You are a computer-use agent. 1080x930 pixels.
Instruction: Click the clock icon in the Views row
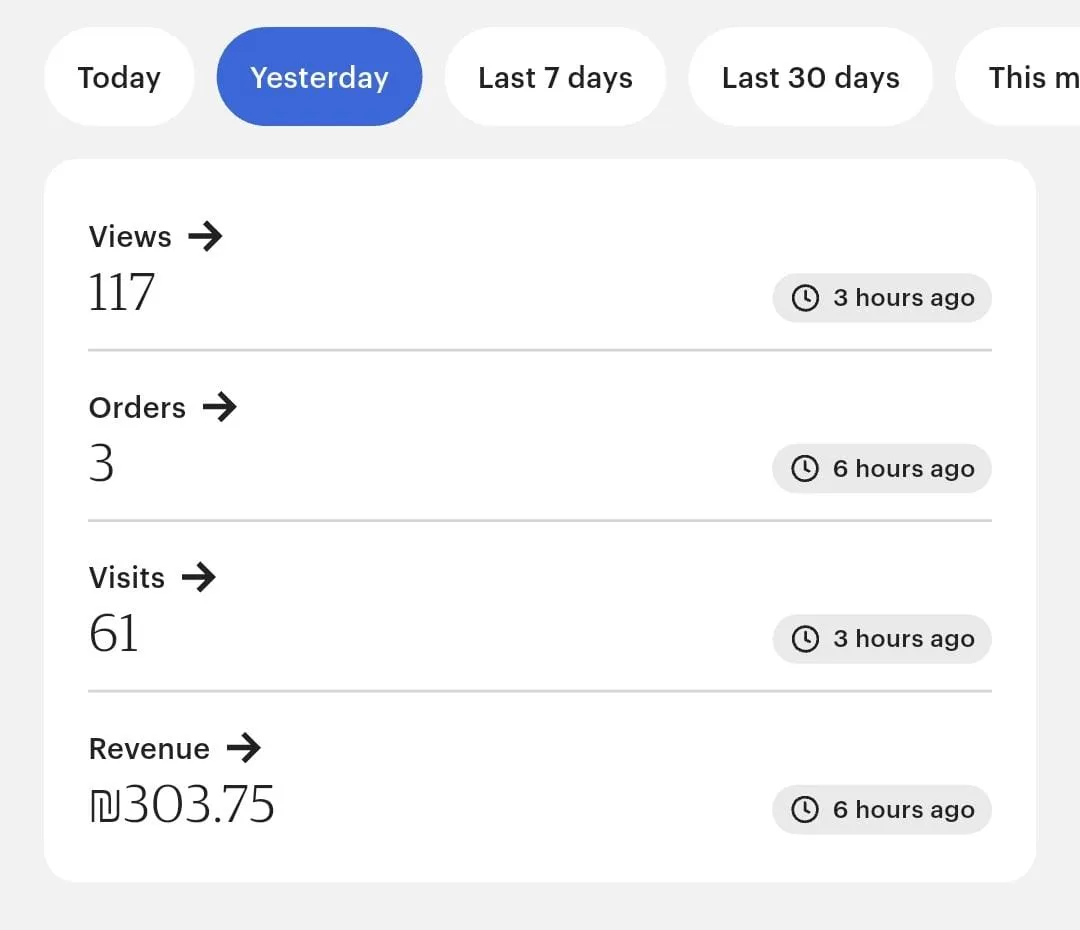point(805,298)
